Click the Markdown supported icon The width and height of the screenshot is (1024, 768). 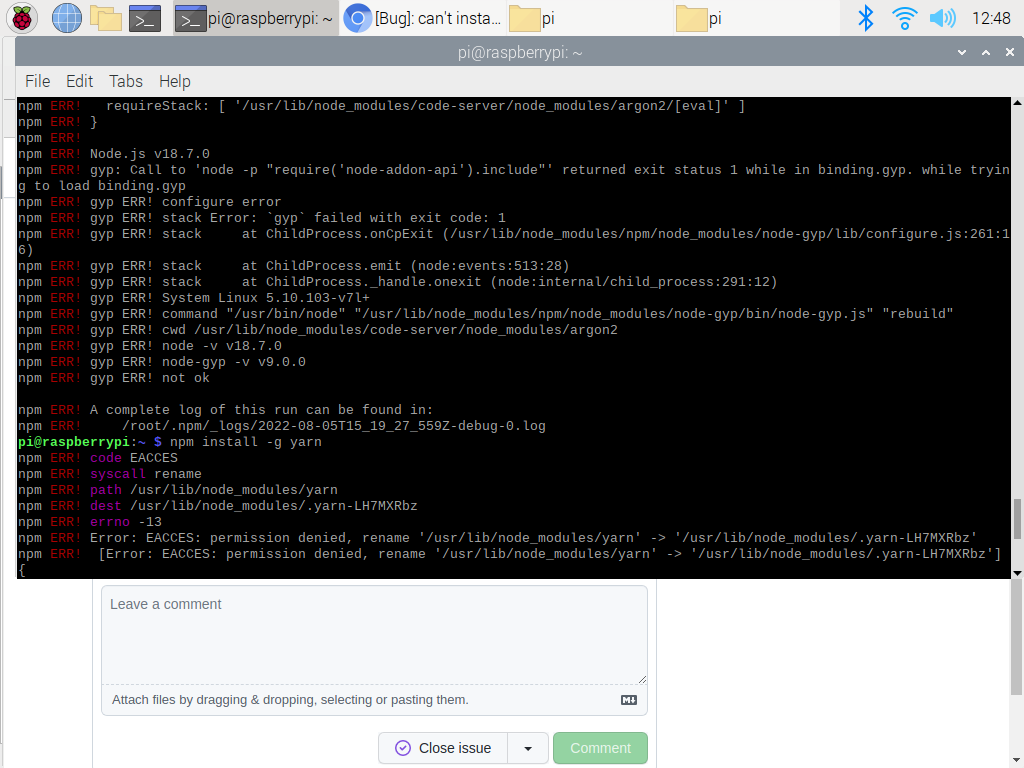pos(629,700)
